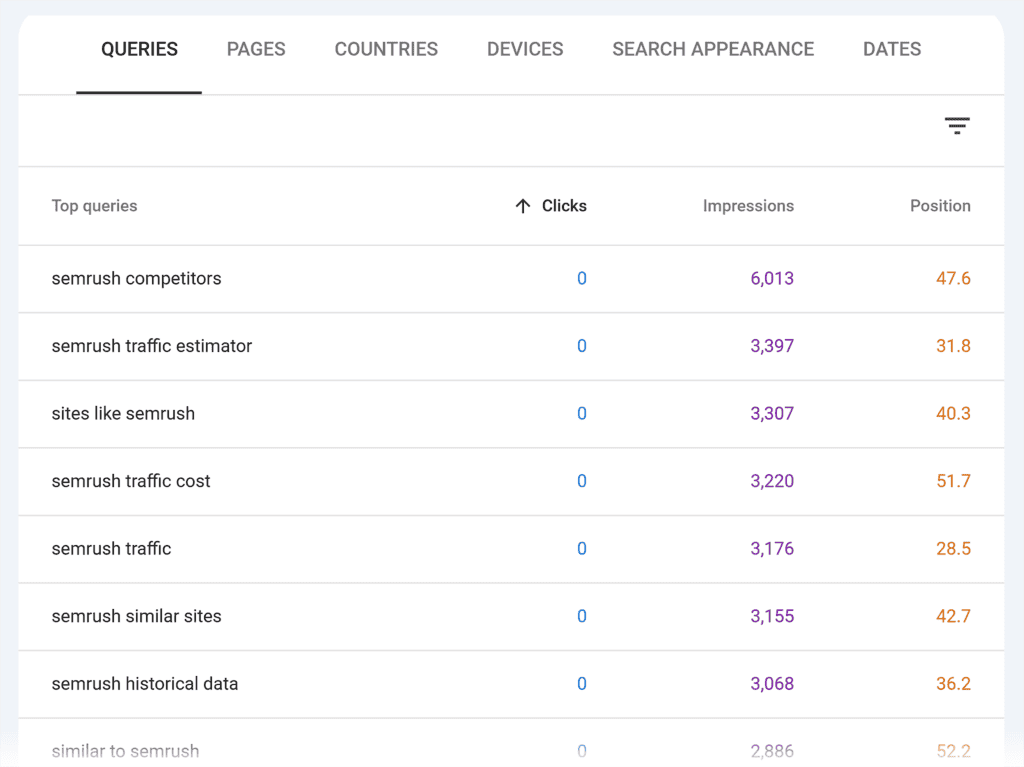
Task: Select 'semrush traffic cost' from the list
Action: [x=131, y=481]
